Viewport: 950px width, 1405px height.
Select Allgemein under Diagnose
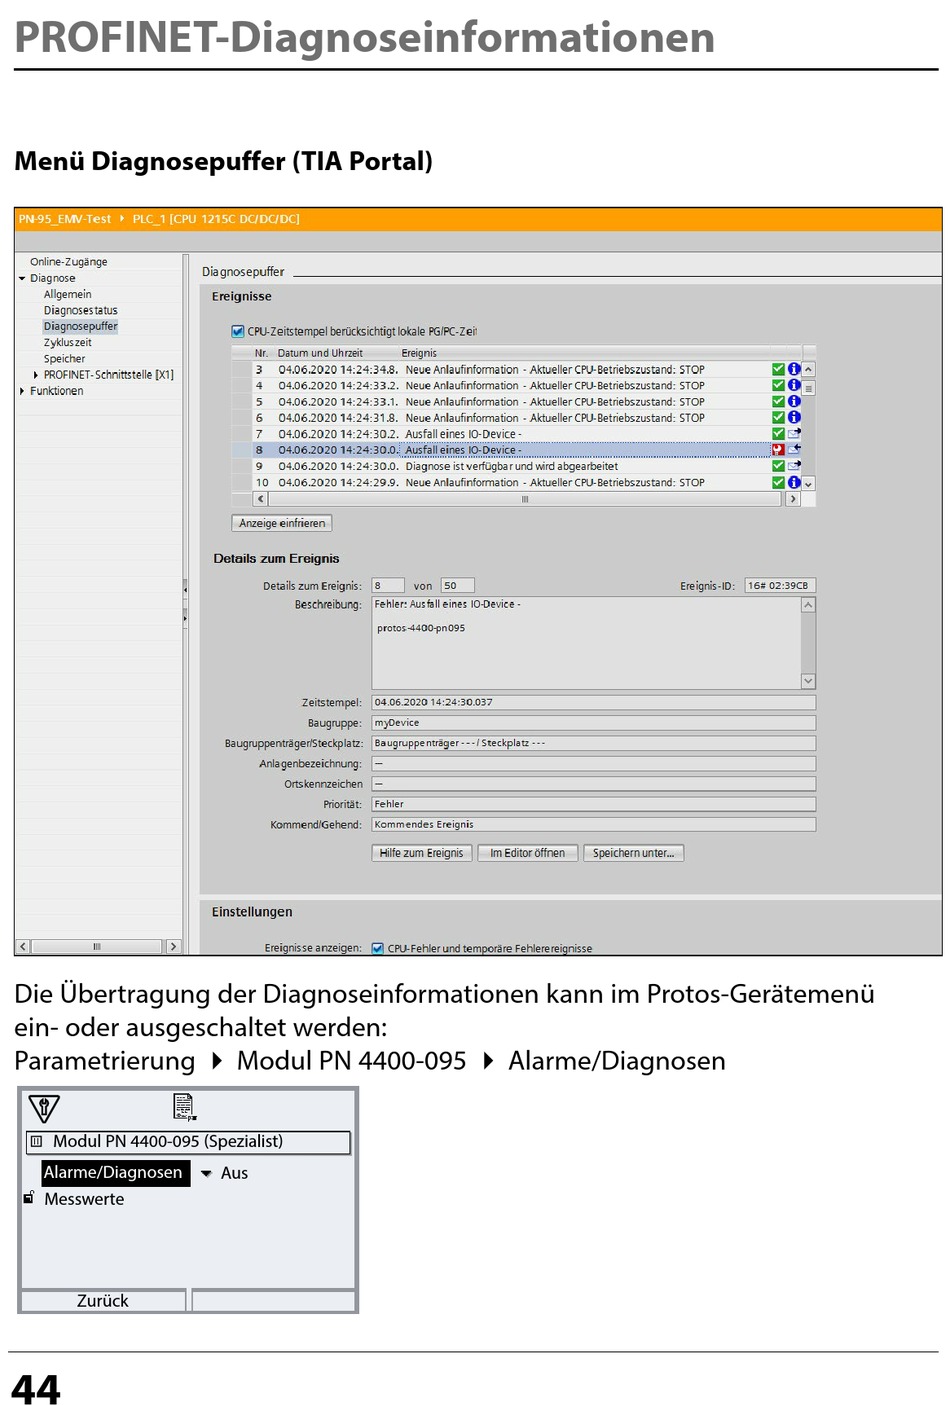pos(68,294)
